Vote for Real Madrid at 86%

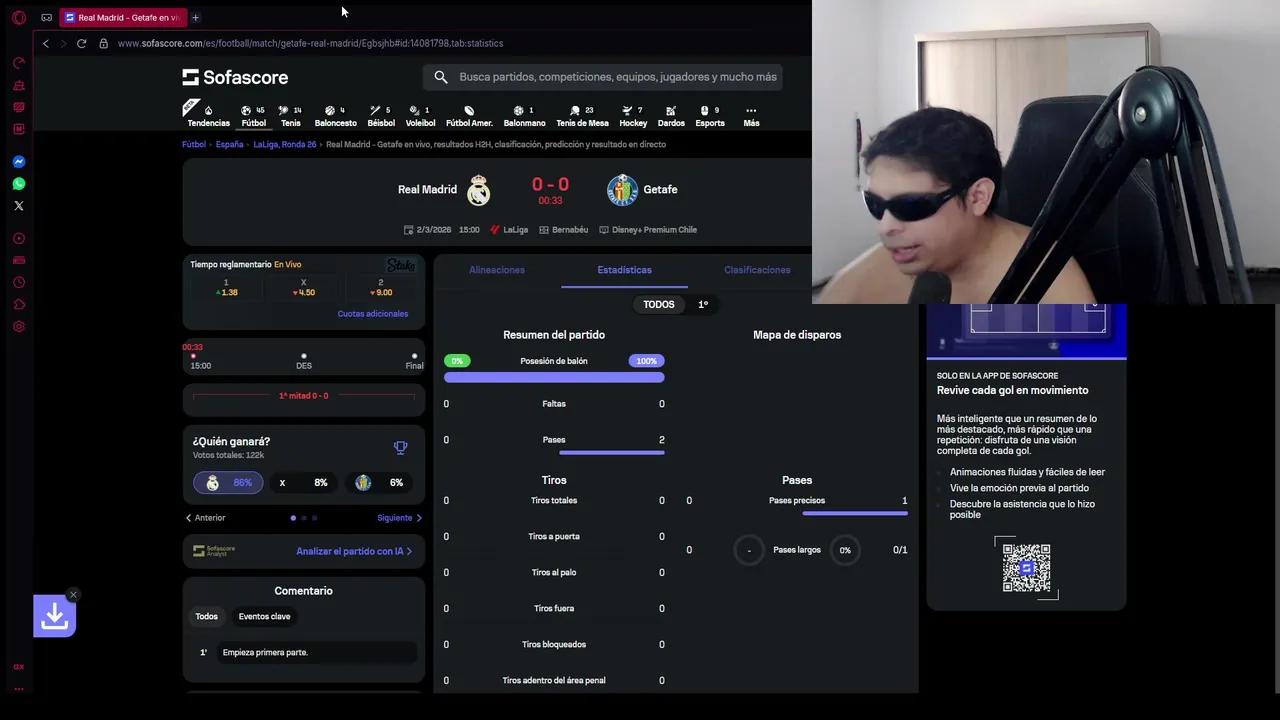tap(229, 482)
